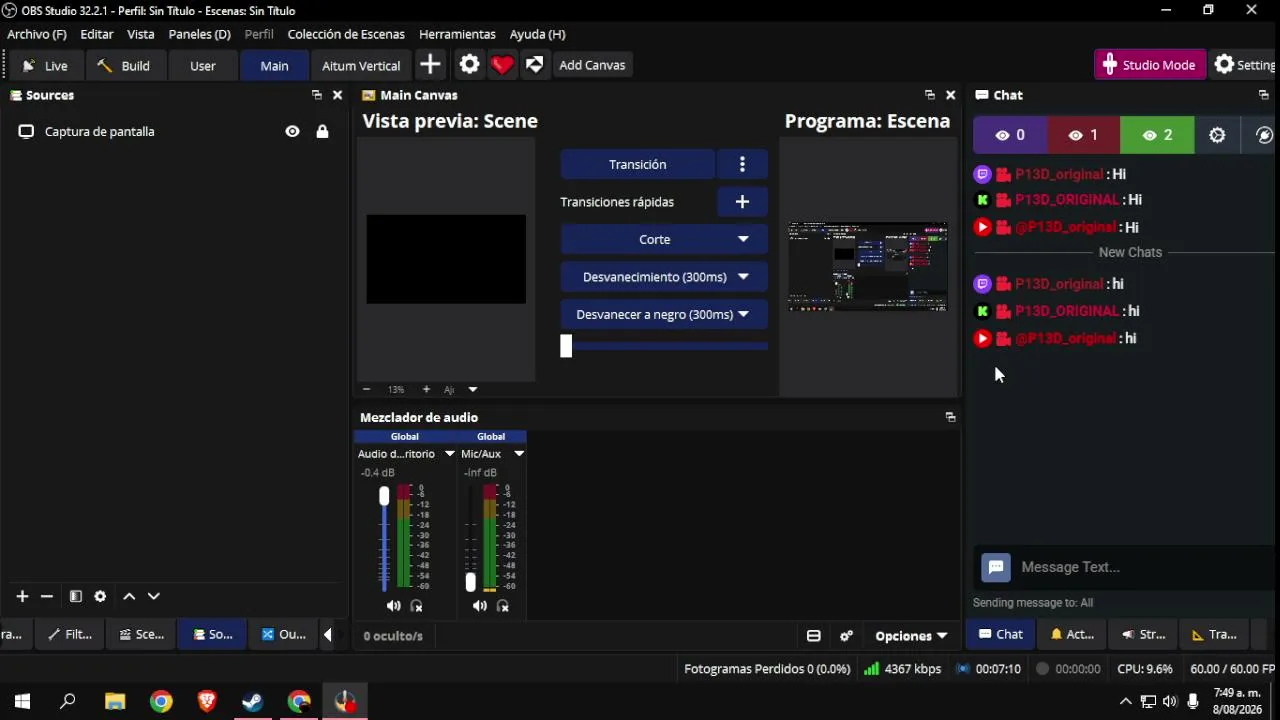This screenshot has width=1280, height=720.
Task: Open the gear settings icon in top toolbar
Action: [470, 65]
